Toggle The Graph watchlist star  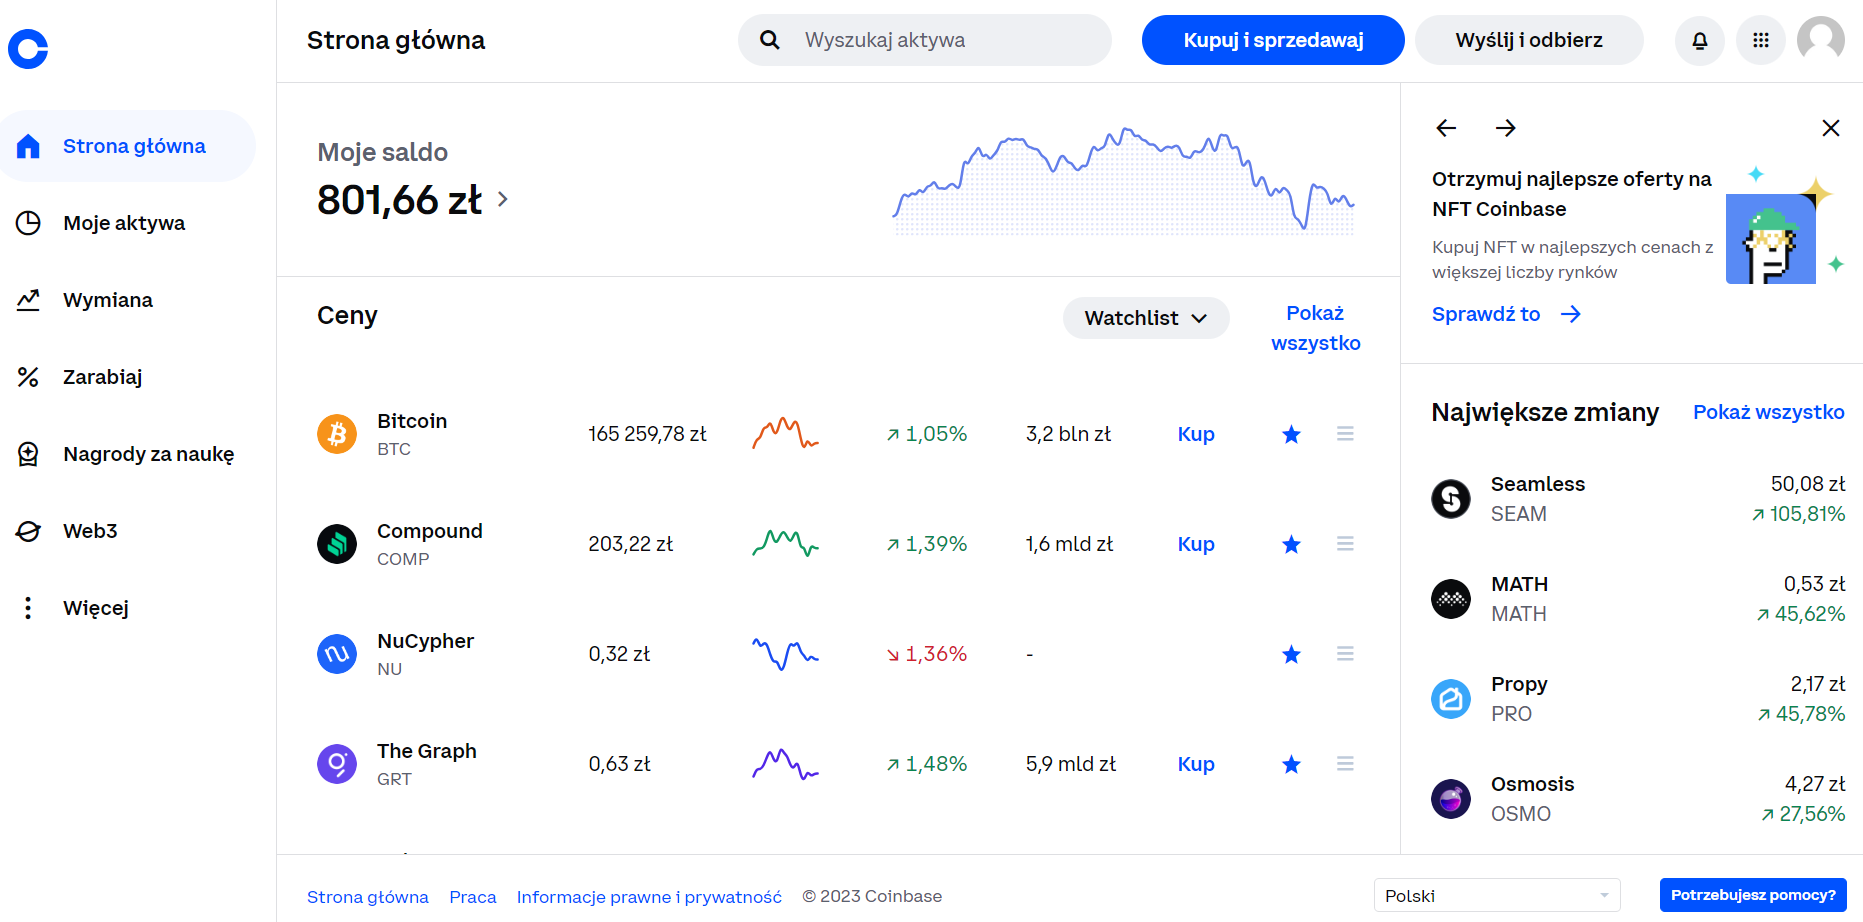tap(1291, 764)
